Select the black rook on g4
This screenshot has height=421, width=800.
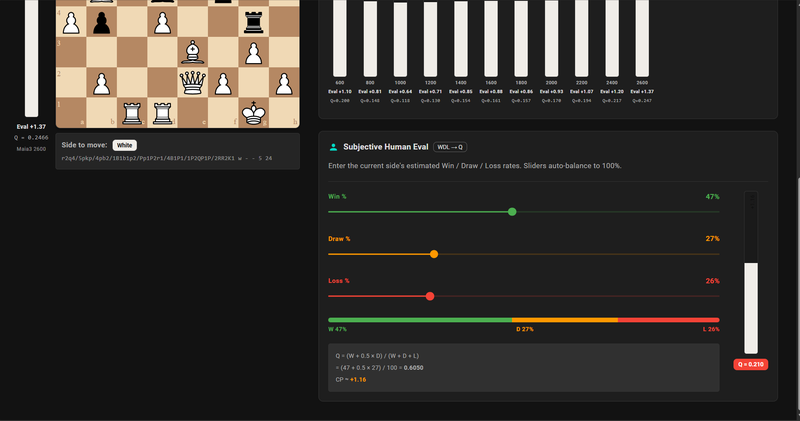254,20
